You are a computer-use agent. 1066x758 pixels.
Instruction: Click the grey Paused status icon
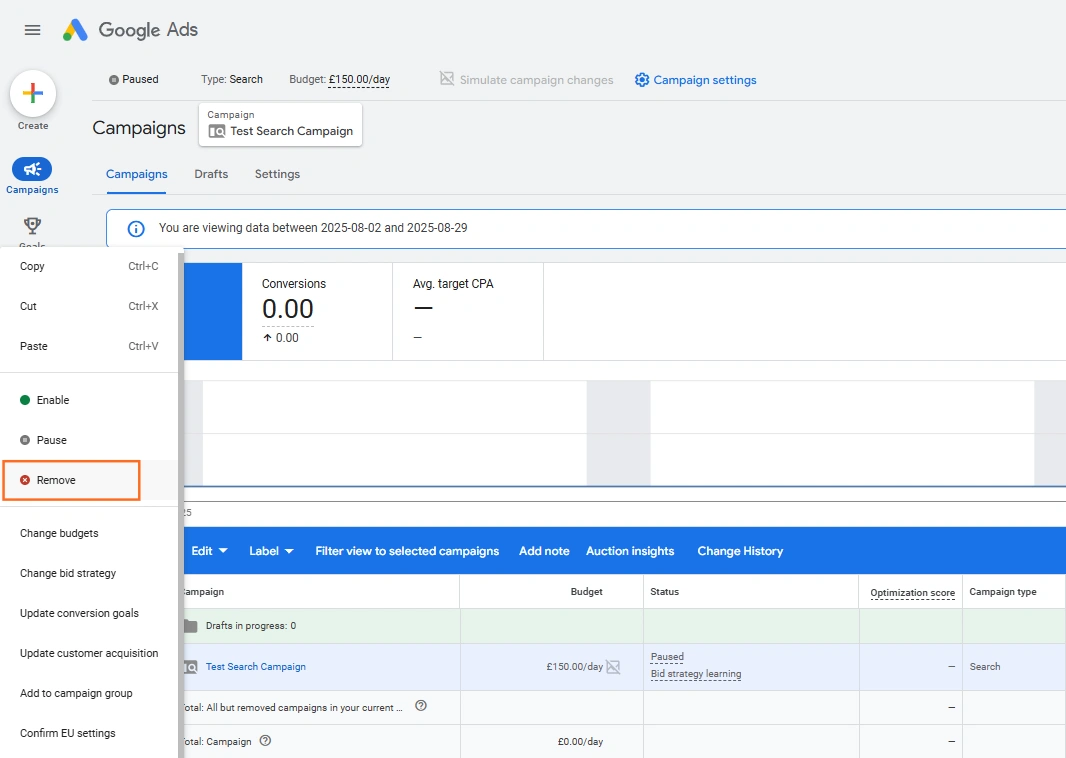coord(114,80)
